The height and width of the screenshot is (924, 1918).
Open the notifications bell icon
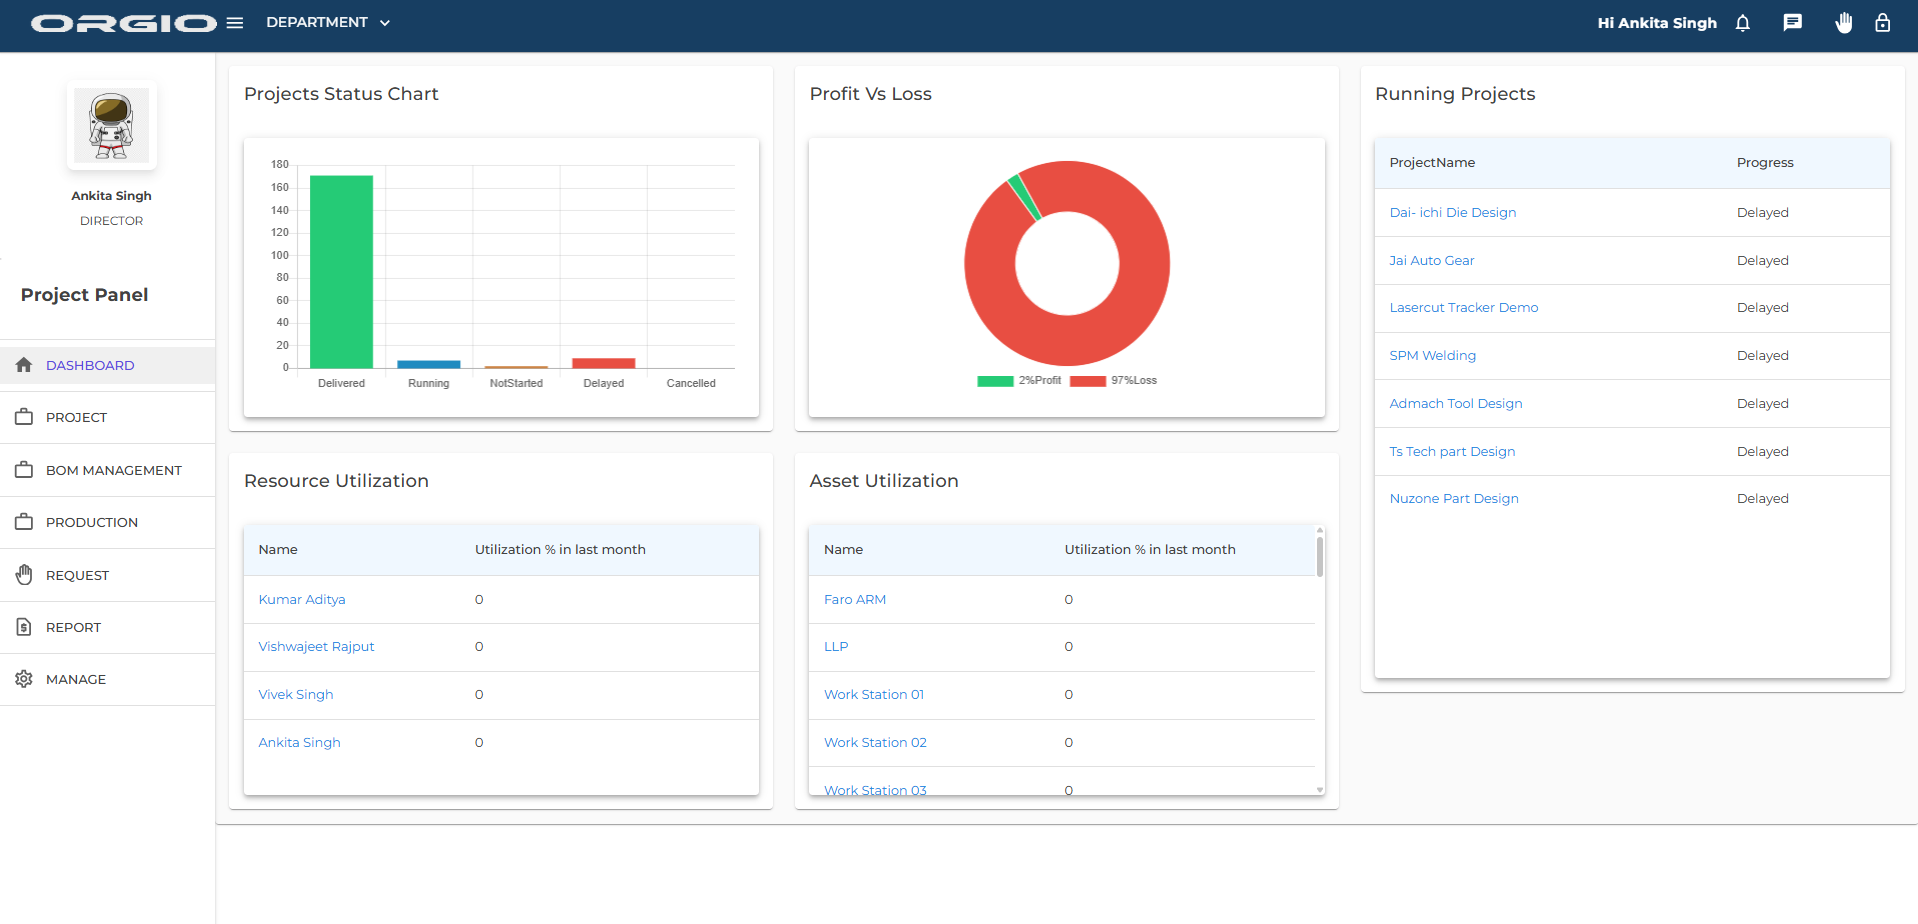click(x=1742, y=23)
